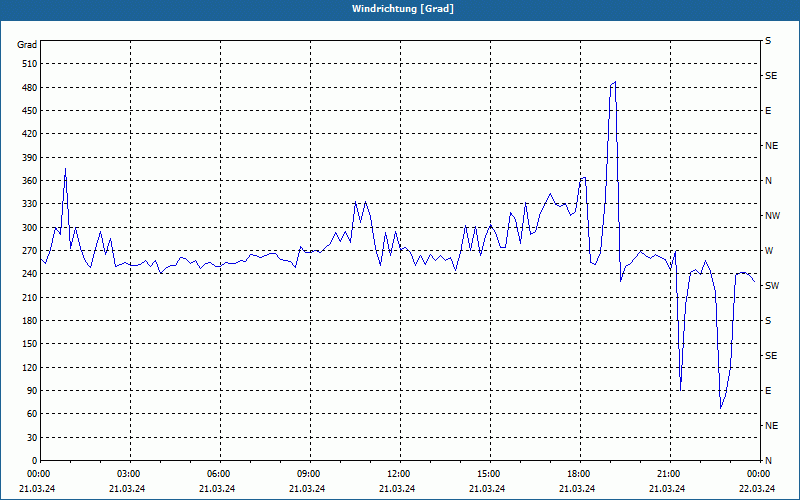Click the "S" compass label at the 180 gridline
800x500 pixels.
[768, 321]
